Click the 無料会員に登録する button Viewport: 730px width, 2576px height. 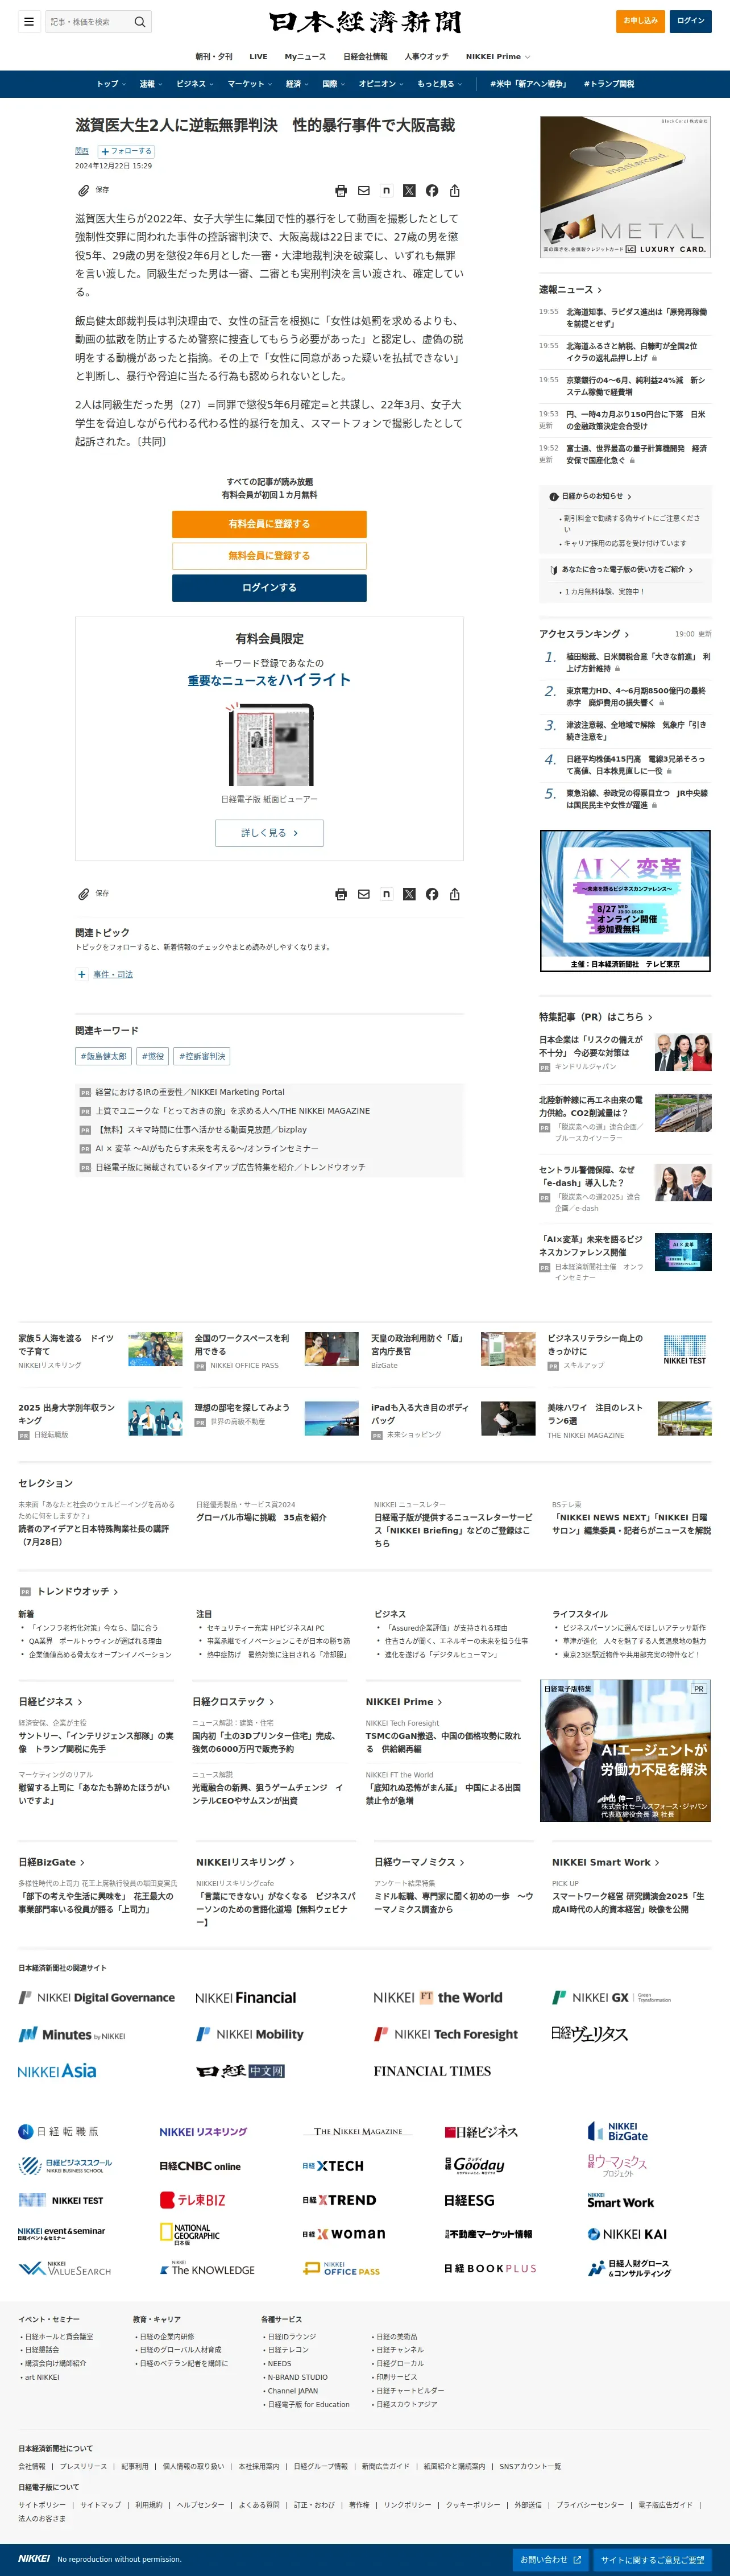point(269,556)
